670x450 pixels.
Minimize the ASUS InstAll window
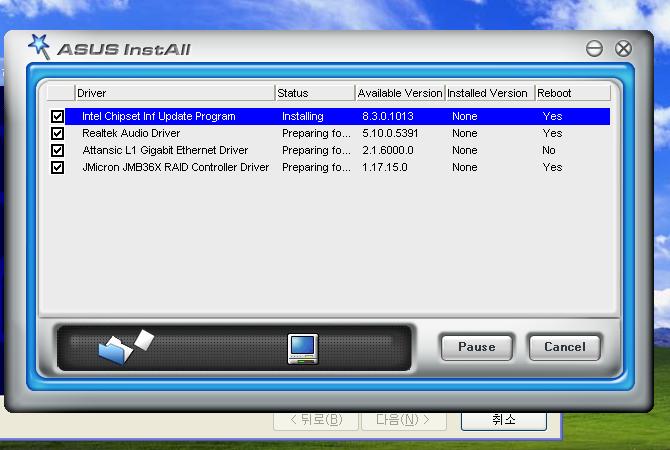594,48
